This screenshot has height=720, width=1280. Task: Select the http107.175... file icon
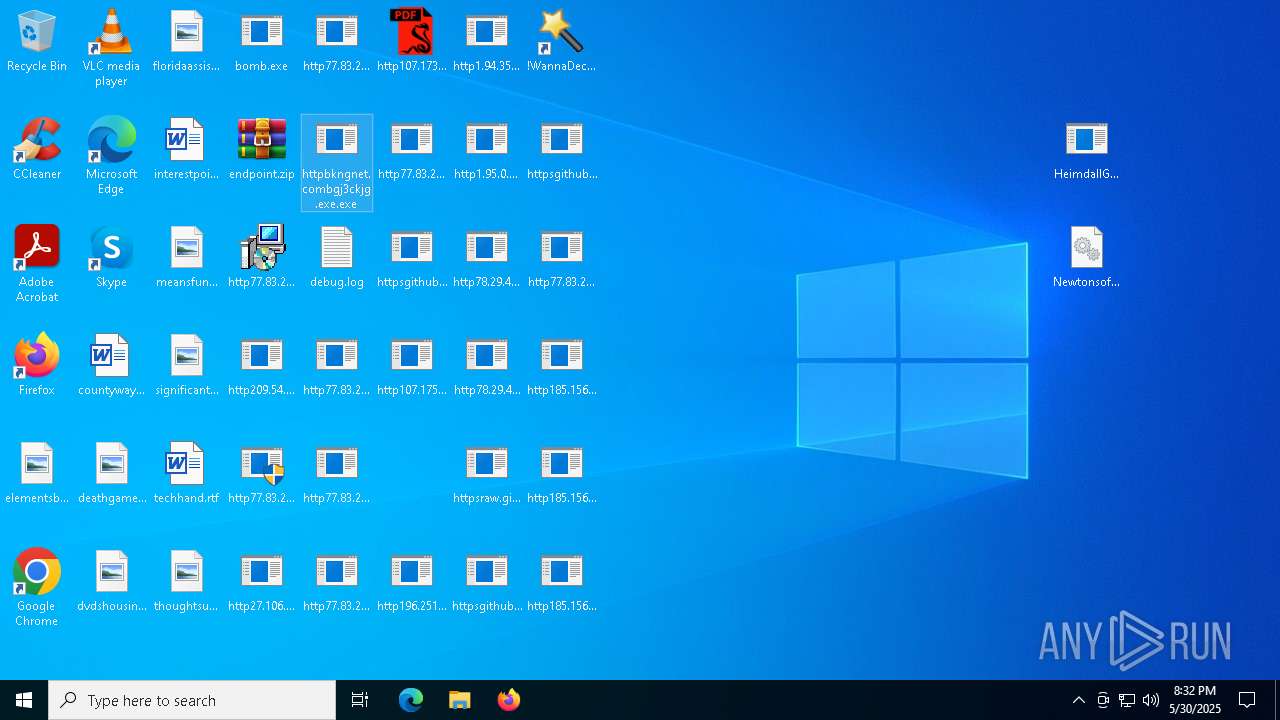(412, 366)
